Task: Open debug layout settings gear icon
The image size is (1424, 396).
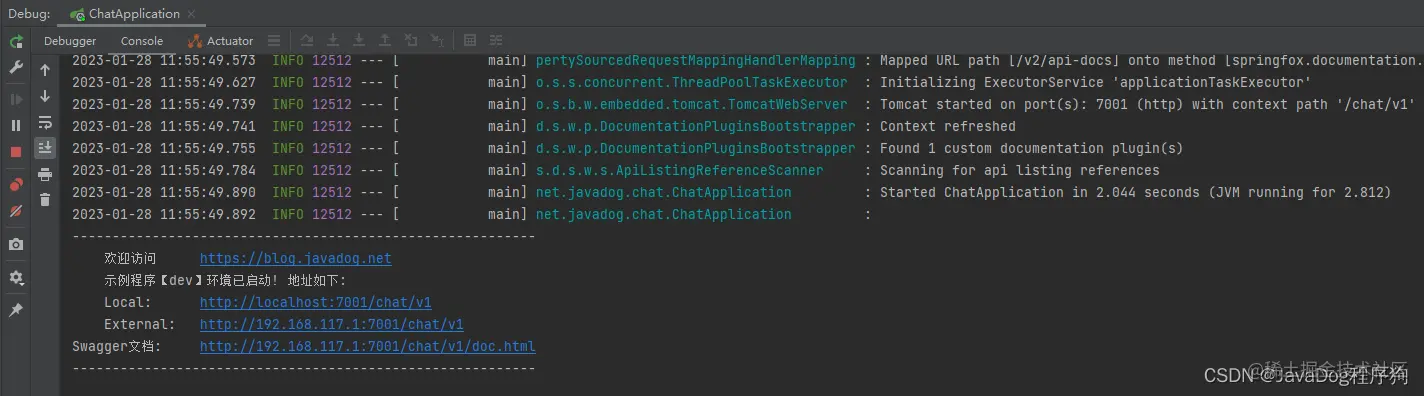Action: coord(16,278)
